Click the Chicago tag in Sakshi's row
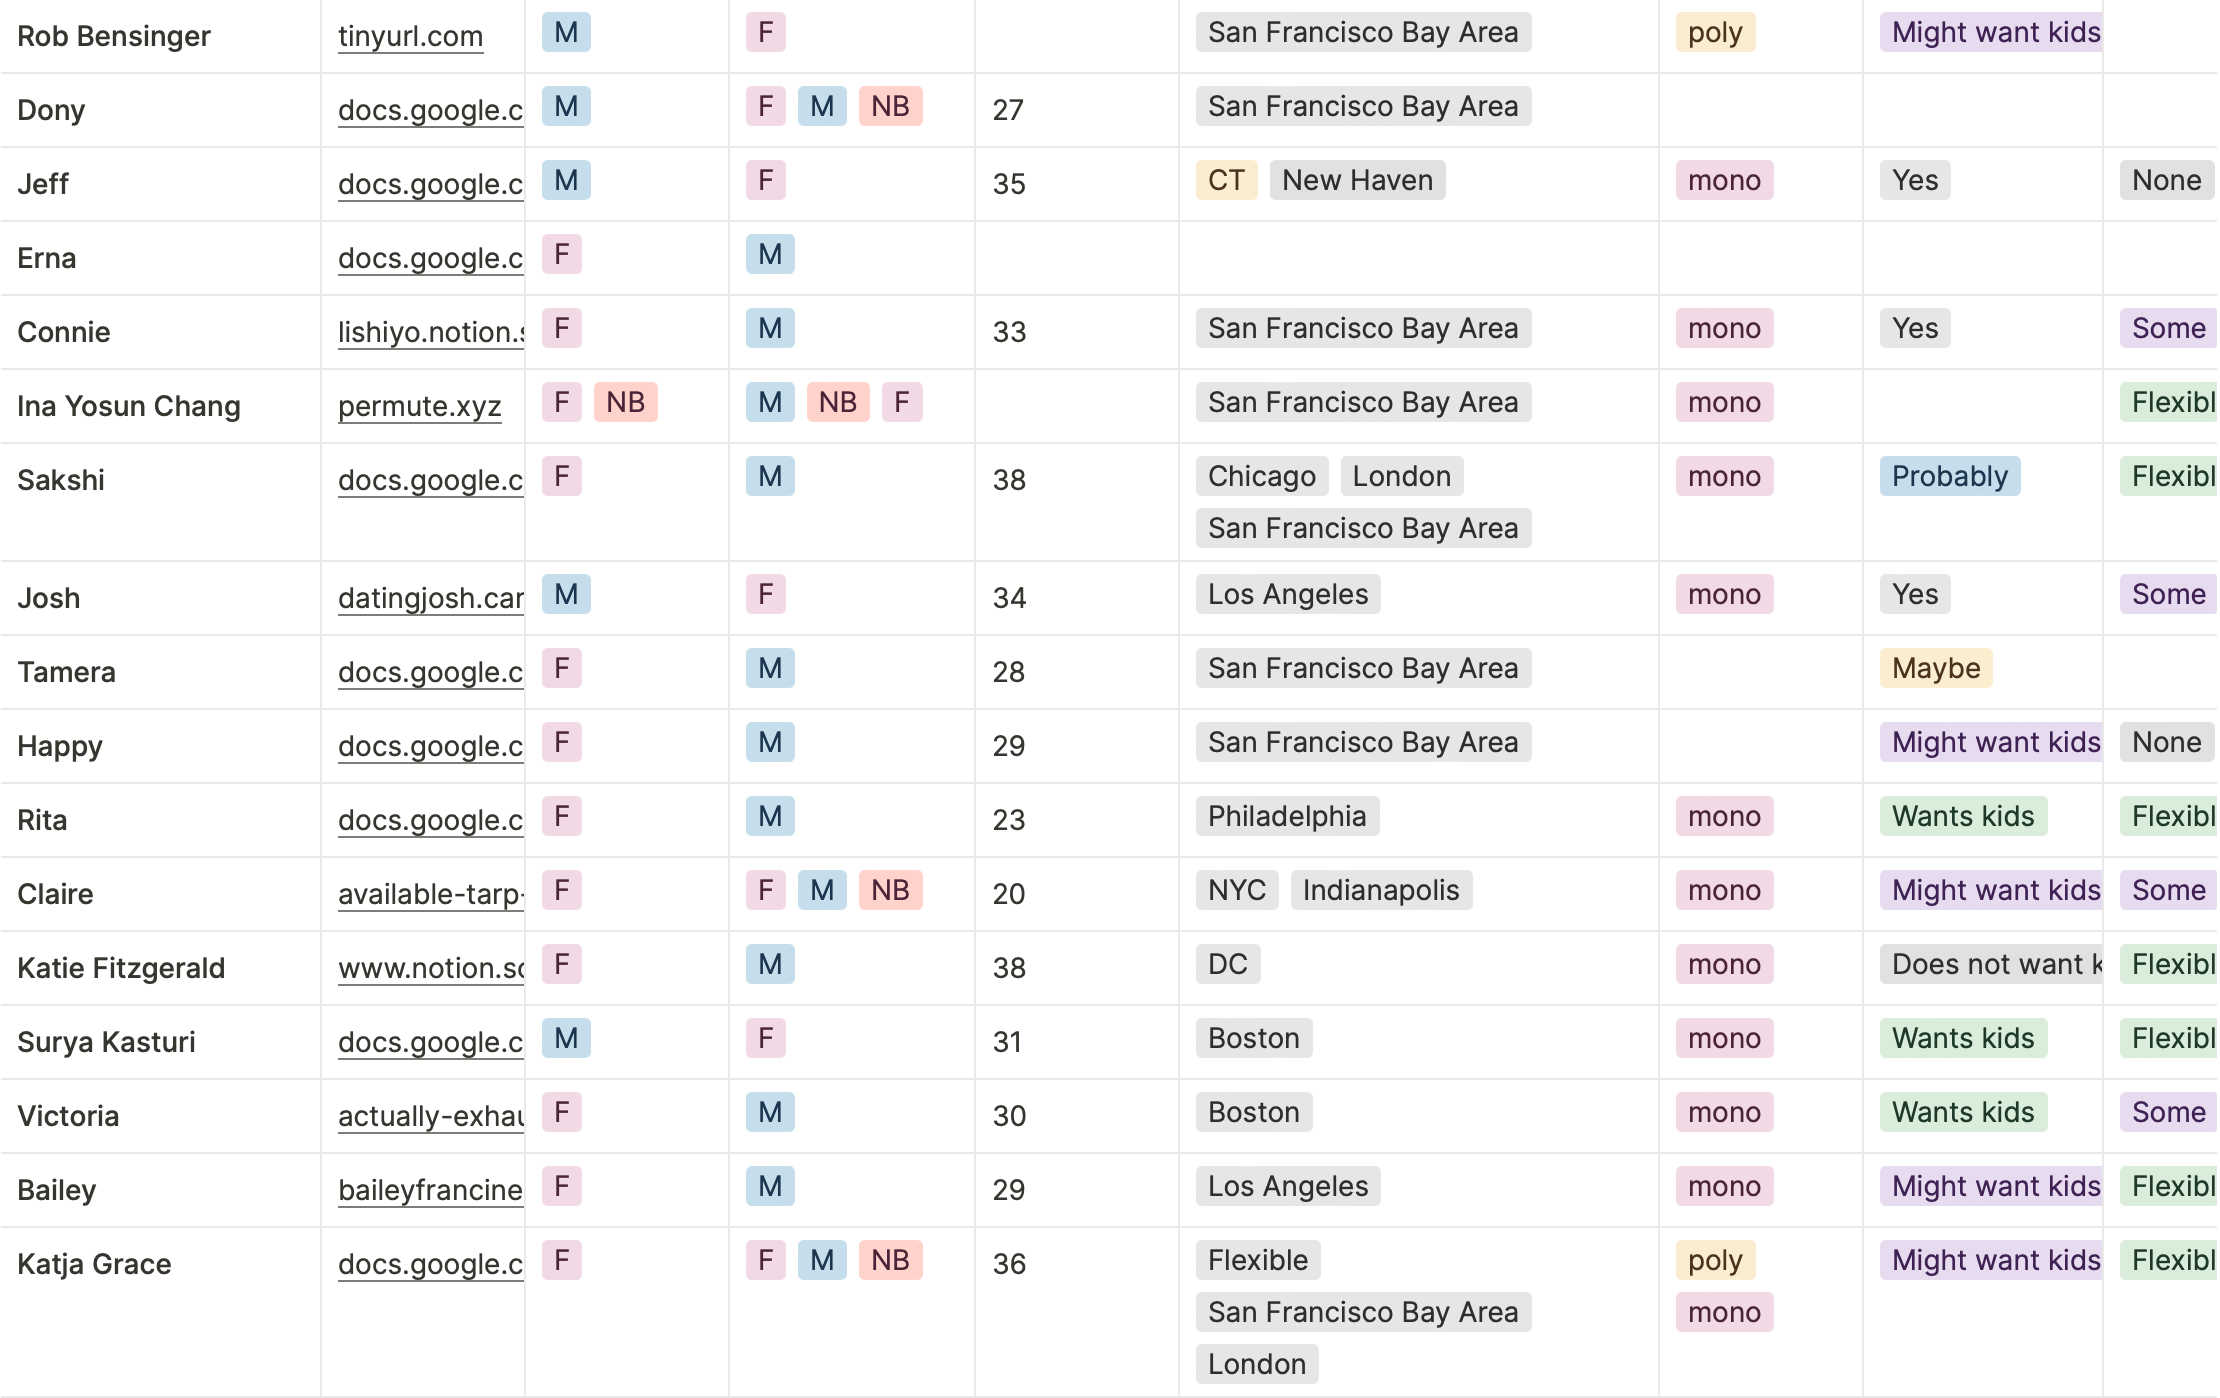The width and height of the screenshot is (2220, 1398). click(1262, 476)
